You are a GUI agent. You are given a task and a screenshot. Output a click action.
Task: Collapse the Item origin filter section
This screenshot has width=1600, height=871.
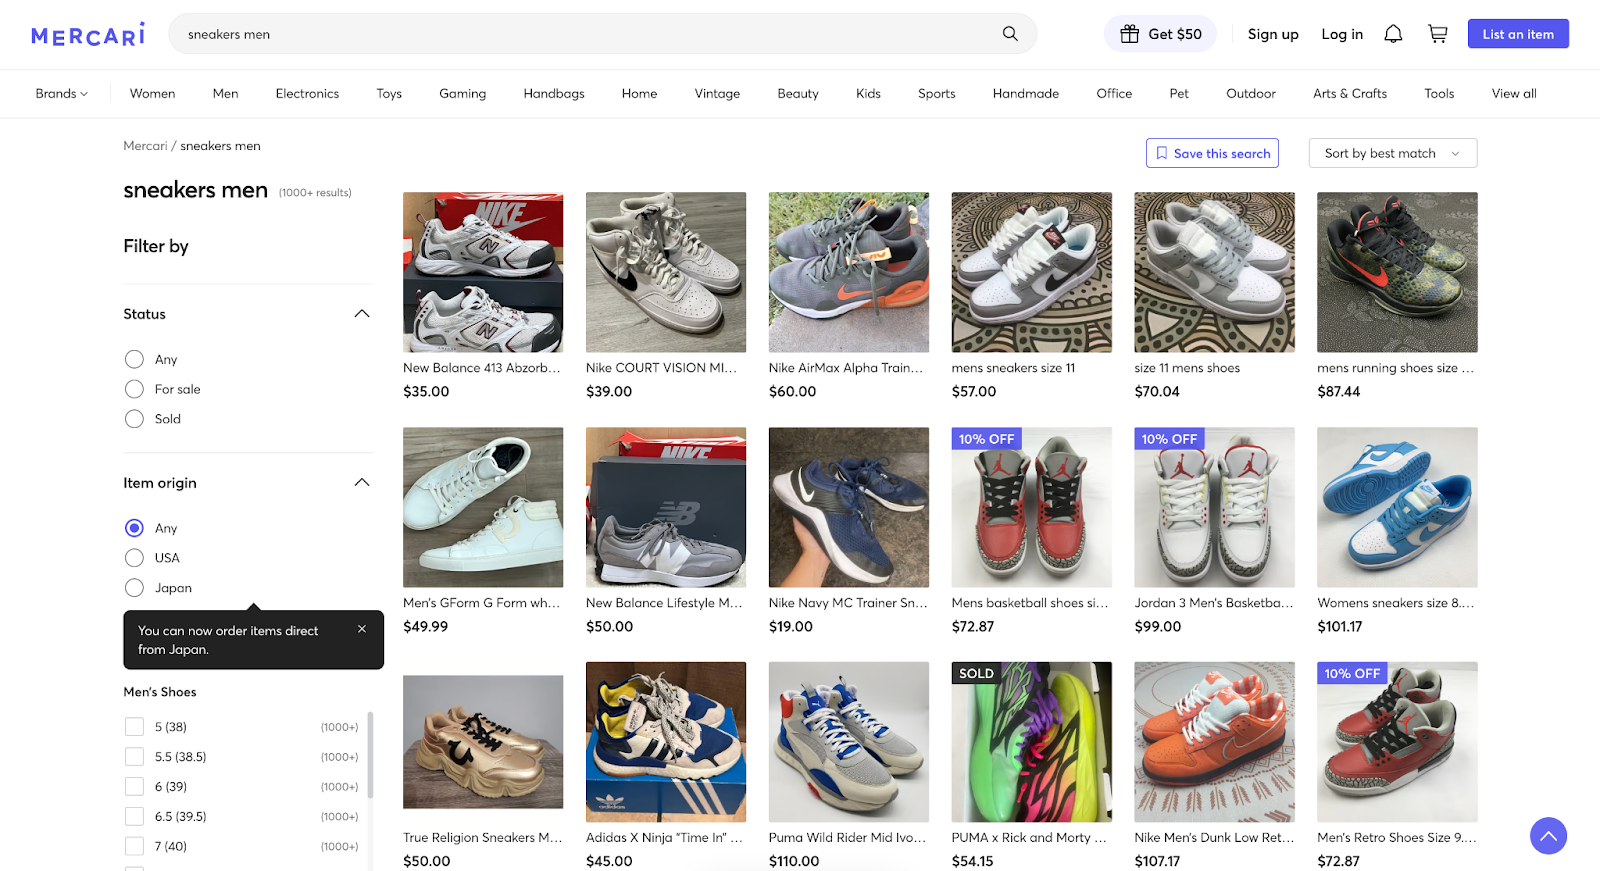click(x=362, y=483)
